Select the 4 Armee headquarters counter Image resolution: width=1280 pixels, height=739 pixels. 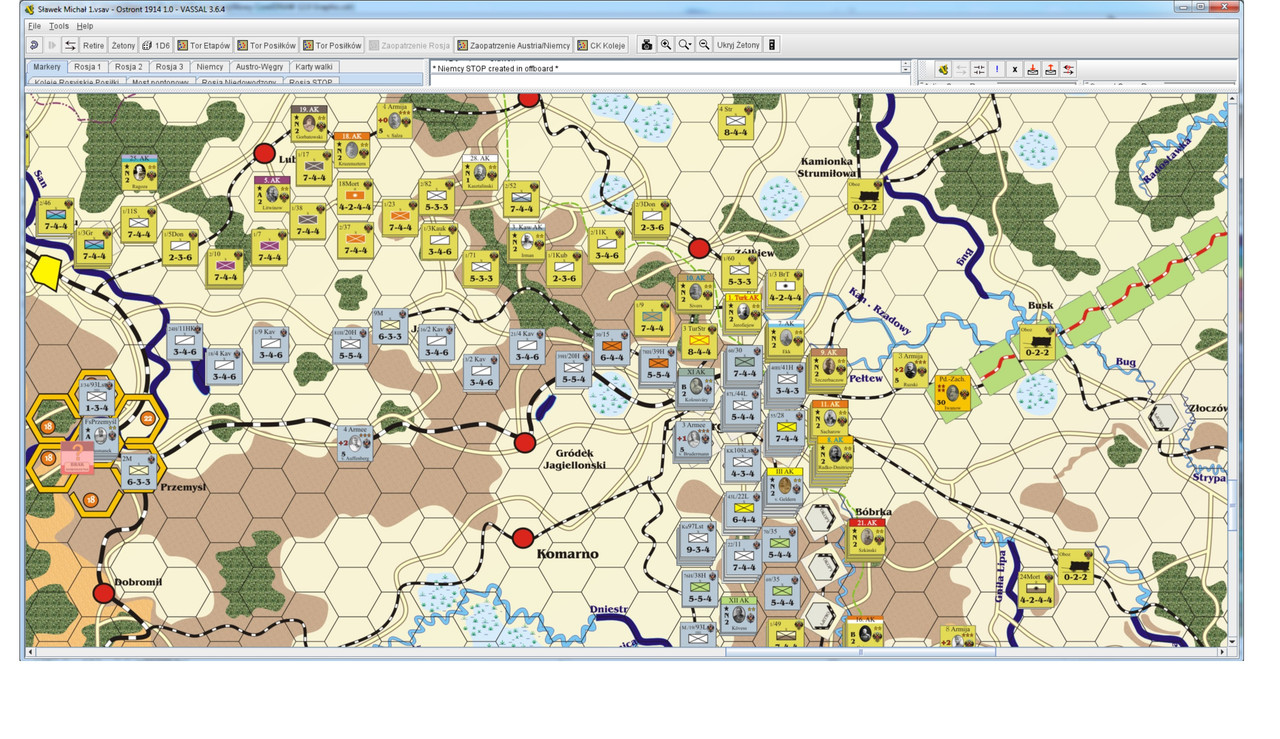[357, 442]
